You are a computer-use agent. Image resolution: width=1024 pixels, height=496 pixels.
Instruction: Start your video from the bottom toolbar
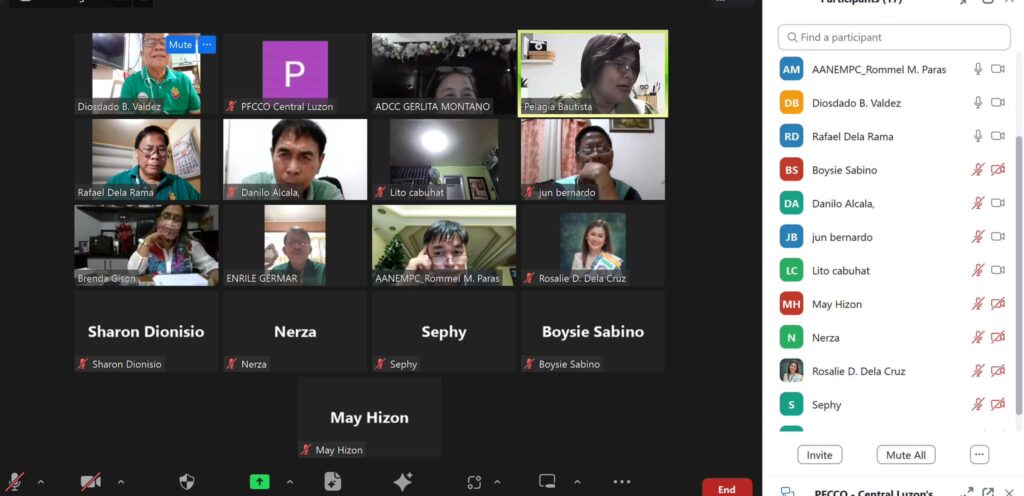[x=91, y=482]
